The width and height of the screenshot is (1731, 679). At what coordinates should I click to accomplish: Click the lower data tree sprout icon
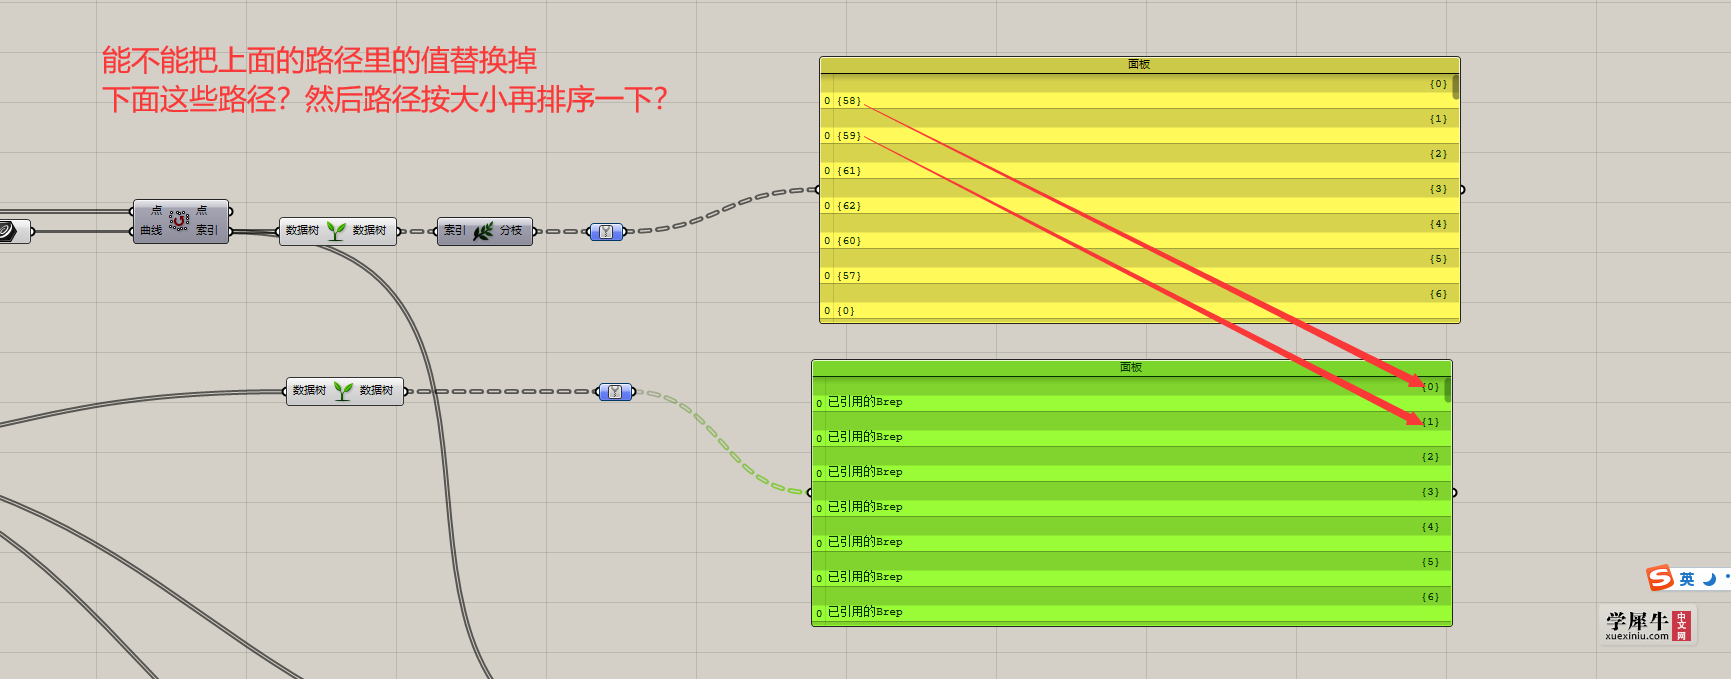point(343,391)
